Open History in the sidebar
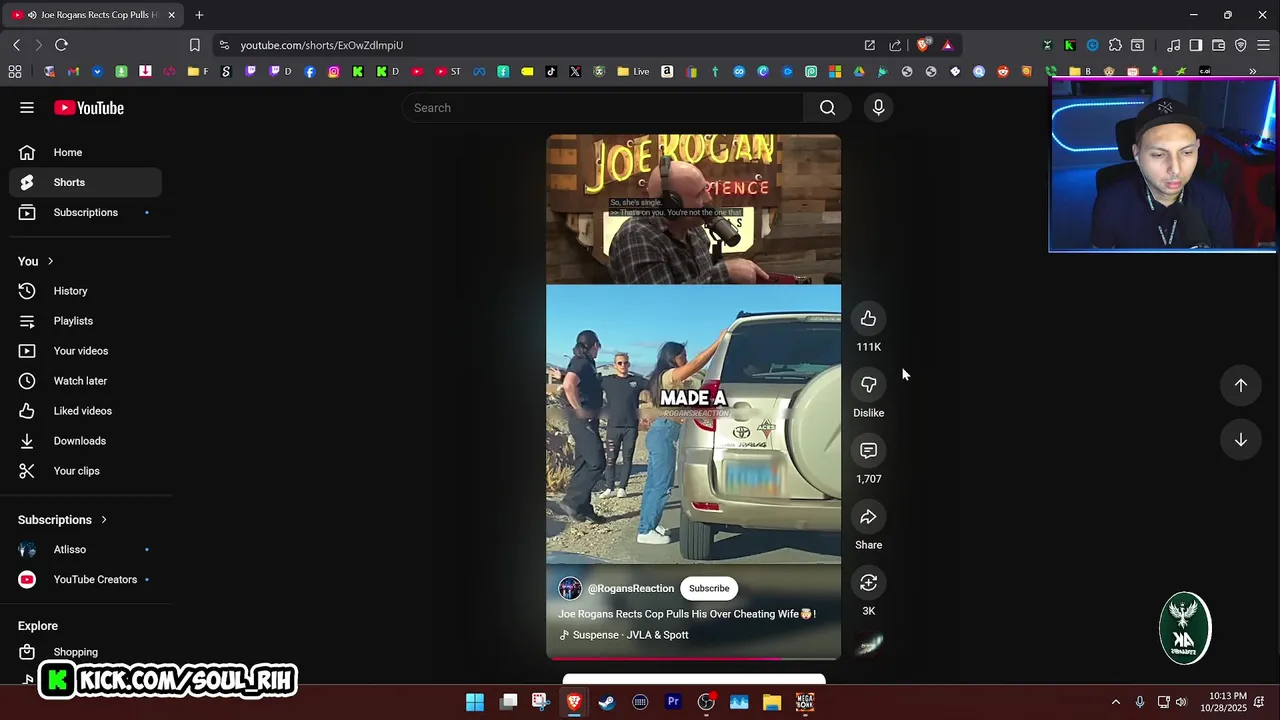 pos(86,291)
